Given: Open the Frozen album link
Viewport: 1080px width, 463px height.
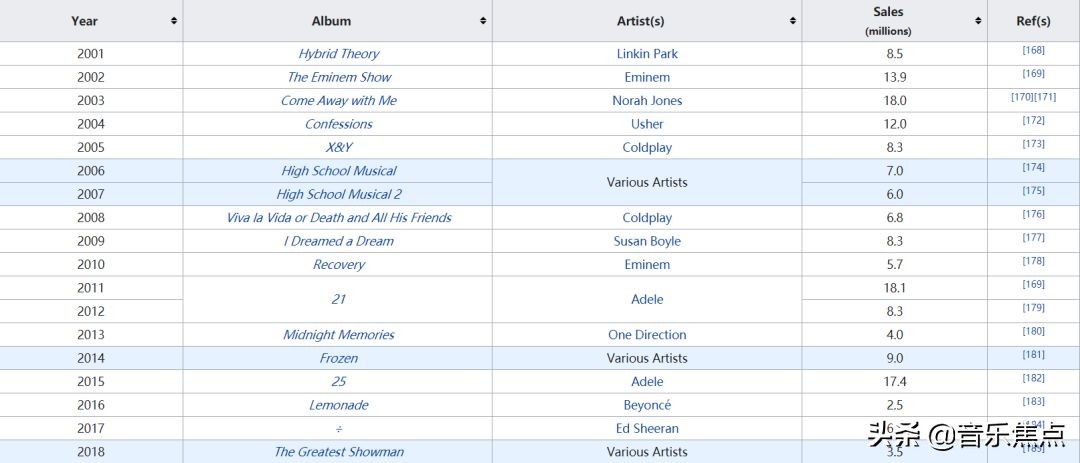Looking at the screenshot, I should pyautogui.click(x=338, y=358).
